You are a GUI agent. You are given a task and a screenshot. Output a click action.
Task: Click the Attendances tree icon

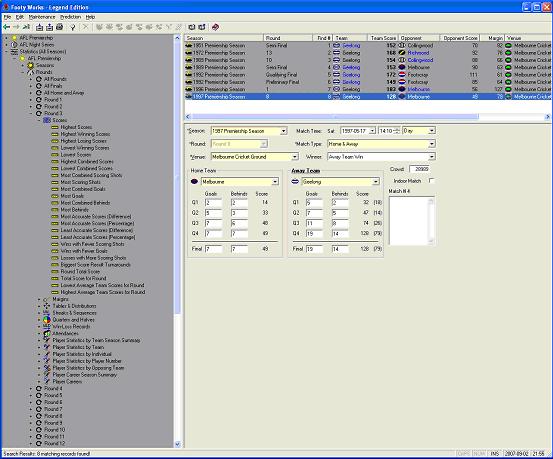pyautogui.click(x=47, y=333)
